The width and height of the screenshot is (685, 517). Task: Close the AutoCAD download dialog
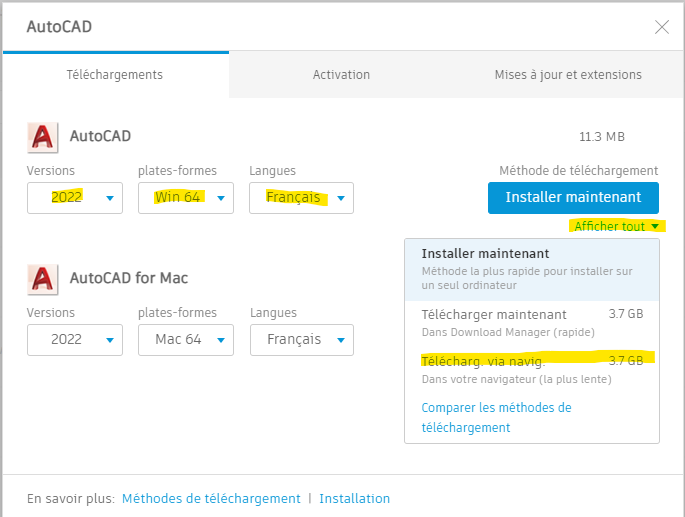(x=661, y=27)
